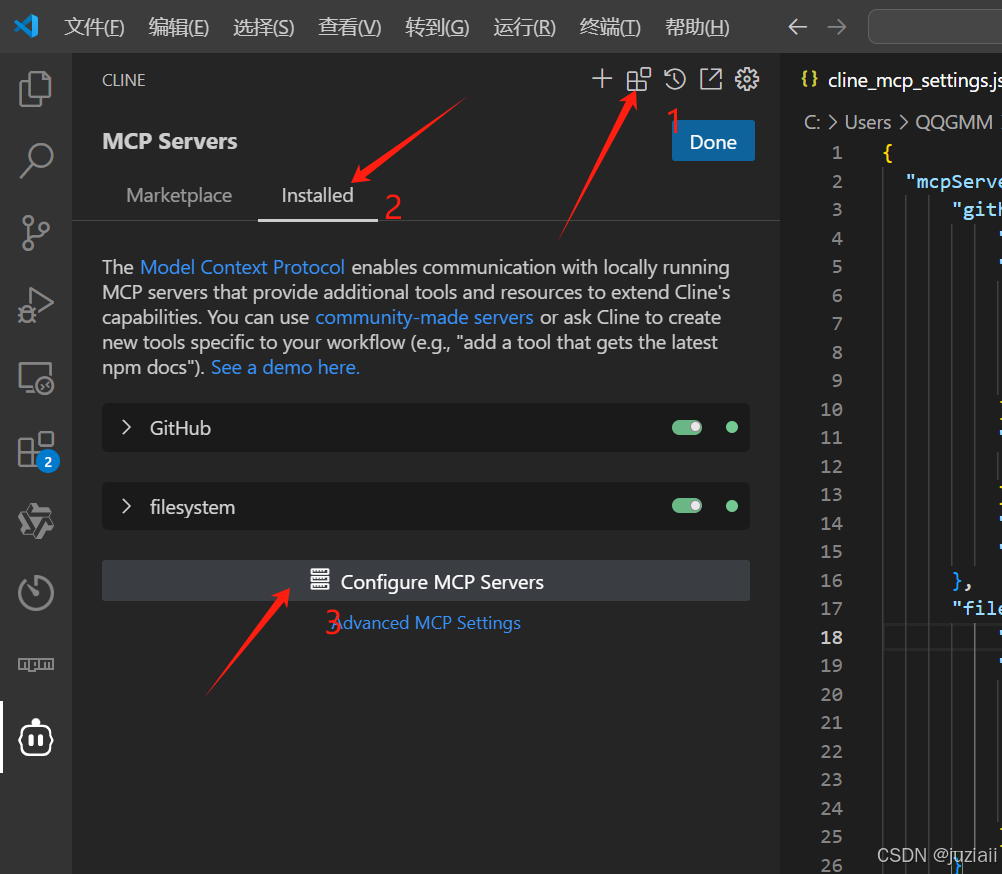
Task: Toggle the GitHub server switch
Action: pos(687,427)
